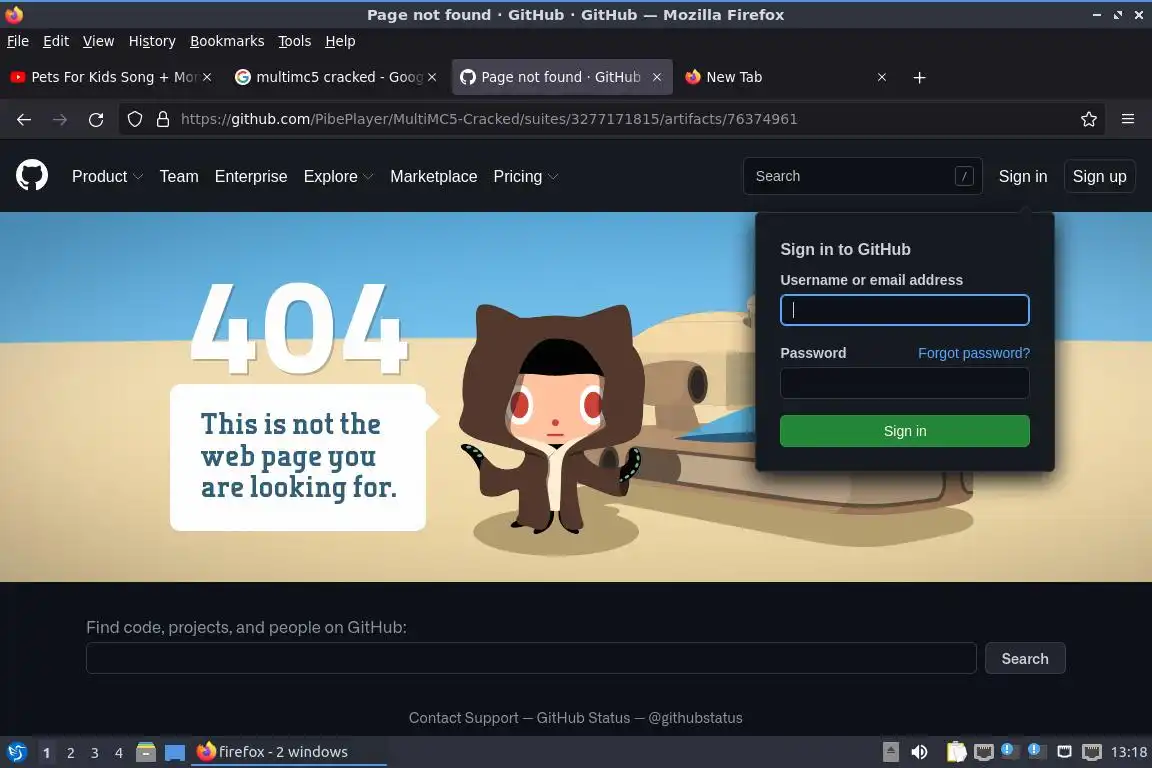Open the File menu
Image resolution: width=1152 pixels, height=768 pixels.
[x=18, y=41]
